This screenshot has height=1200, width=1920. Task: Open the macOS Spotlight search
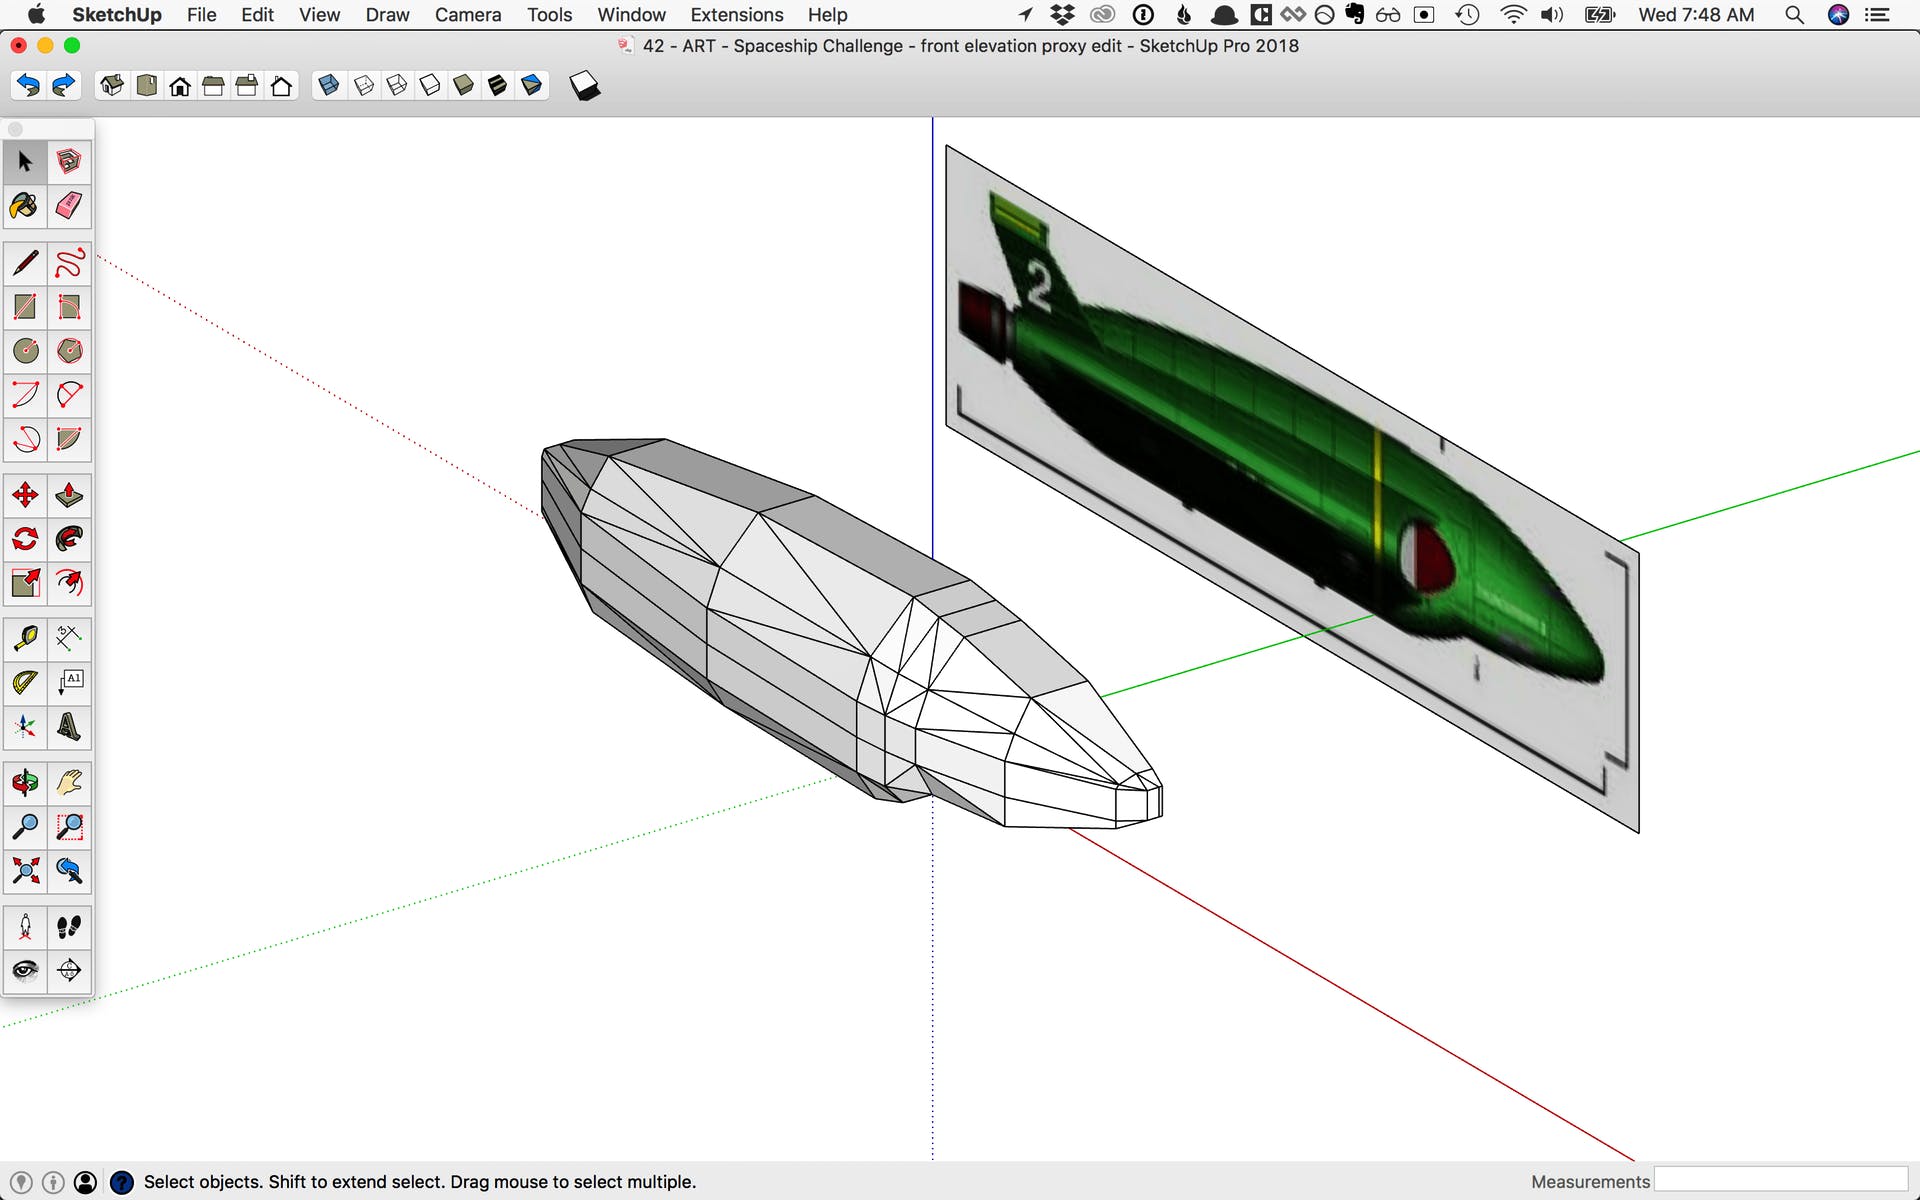pyautogui.click(x=1794, y=15)
